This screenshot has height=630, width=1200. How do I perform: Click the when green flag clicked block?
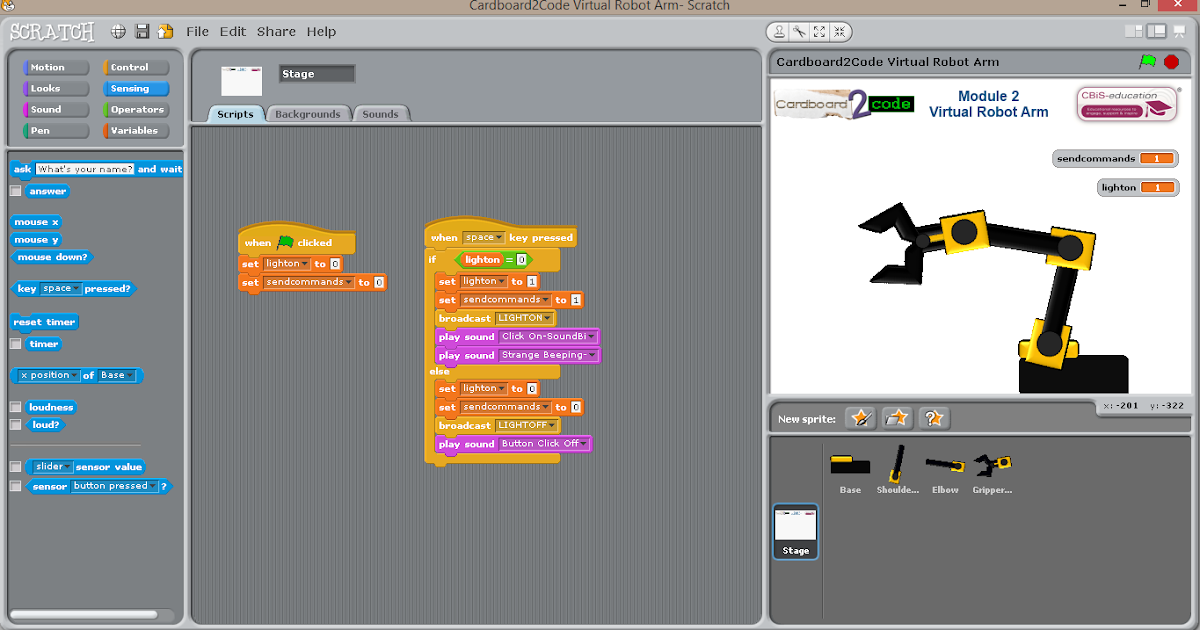click(296, 239)
